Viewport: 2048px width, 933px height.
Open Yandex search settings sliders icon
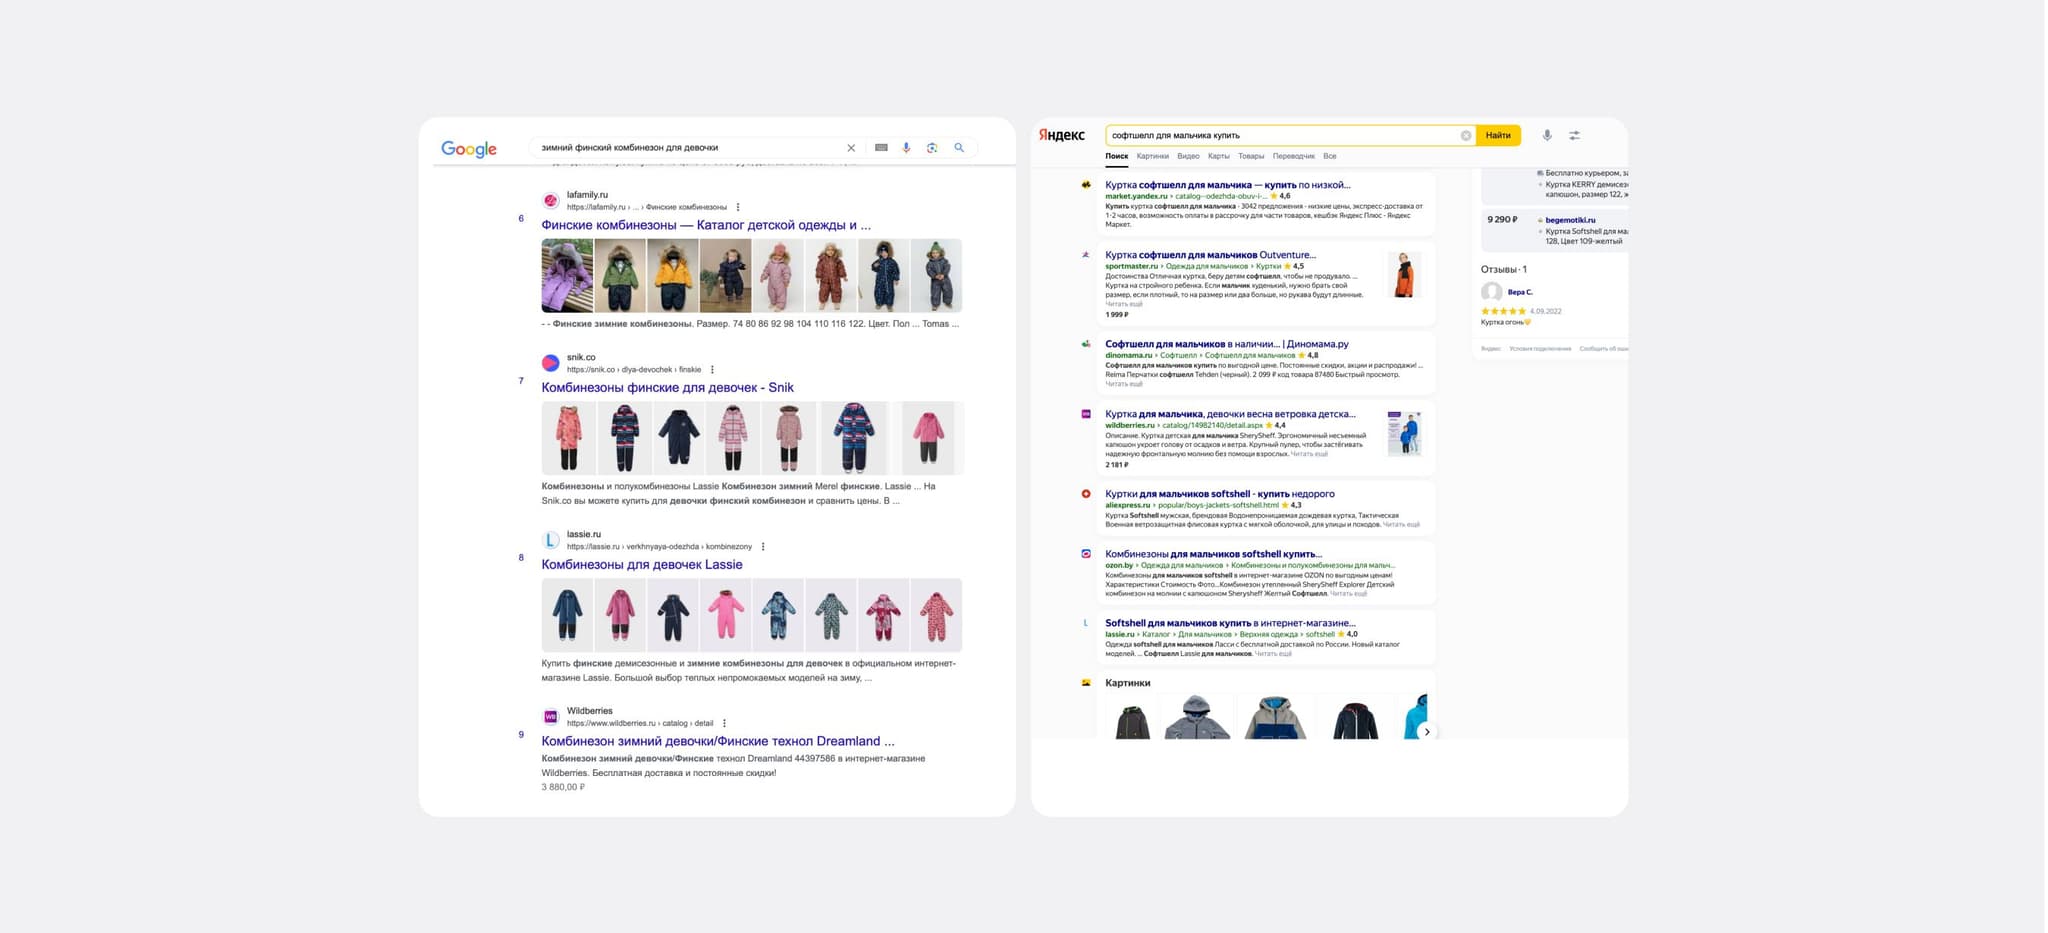1574,136
